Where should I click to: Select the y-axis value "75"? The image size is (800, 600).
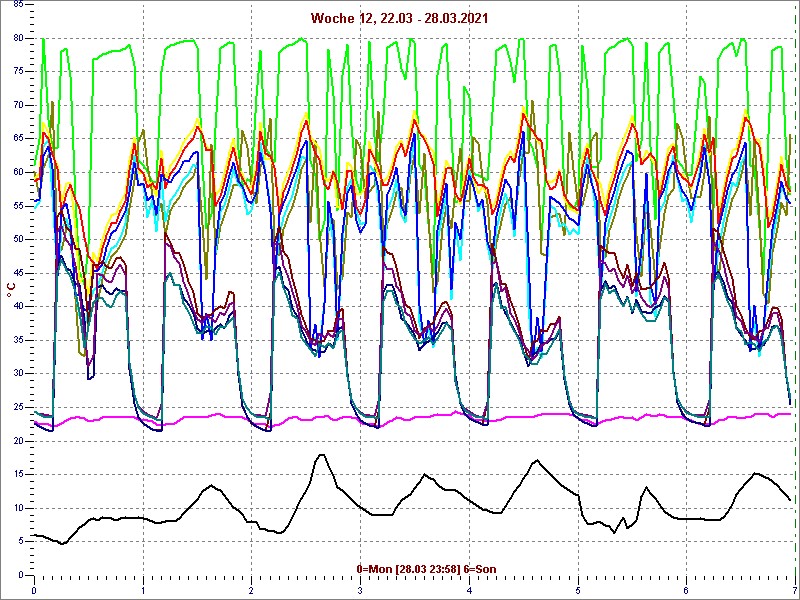(x=18, y=72)
